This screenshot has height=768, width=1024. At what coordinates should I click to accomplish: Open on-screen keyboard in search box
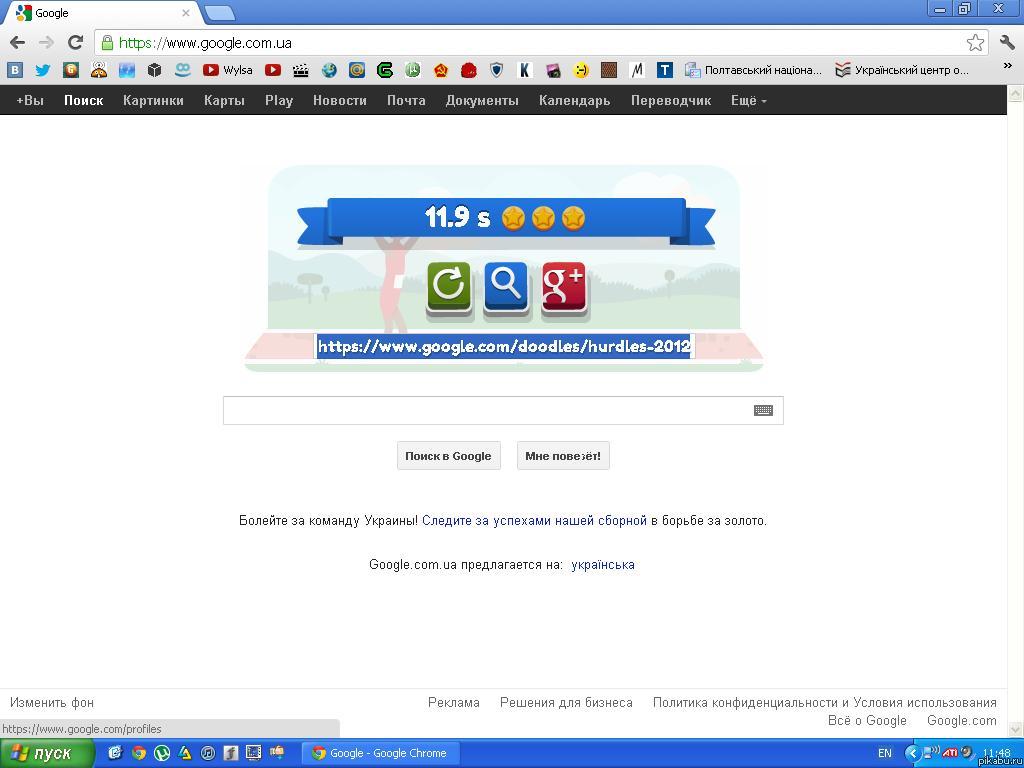[763, 410]
